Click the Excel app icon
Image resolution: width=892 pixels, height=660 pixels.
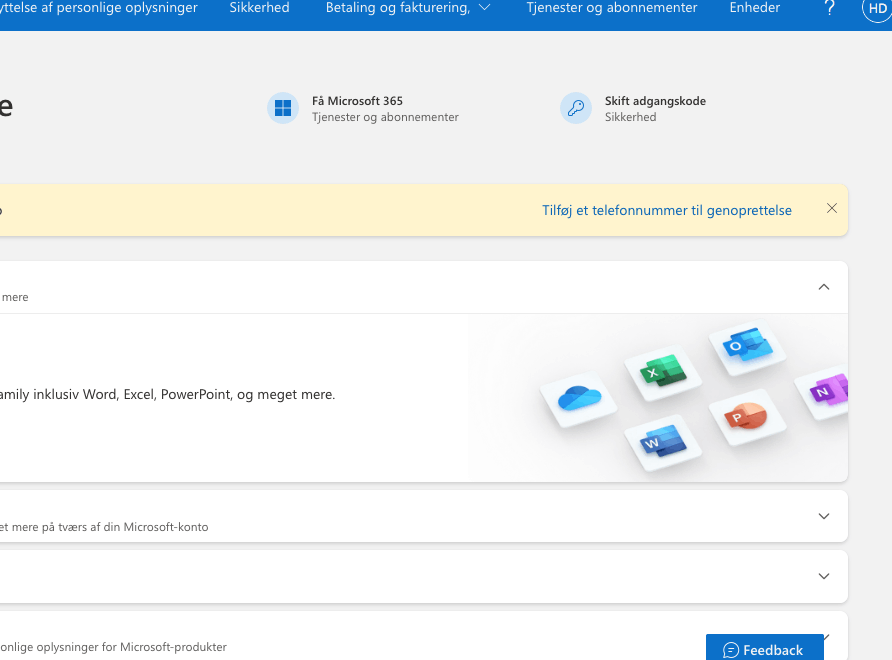[663, 370]
